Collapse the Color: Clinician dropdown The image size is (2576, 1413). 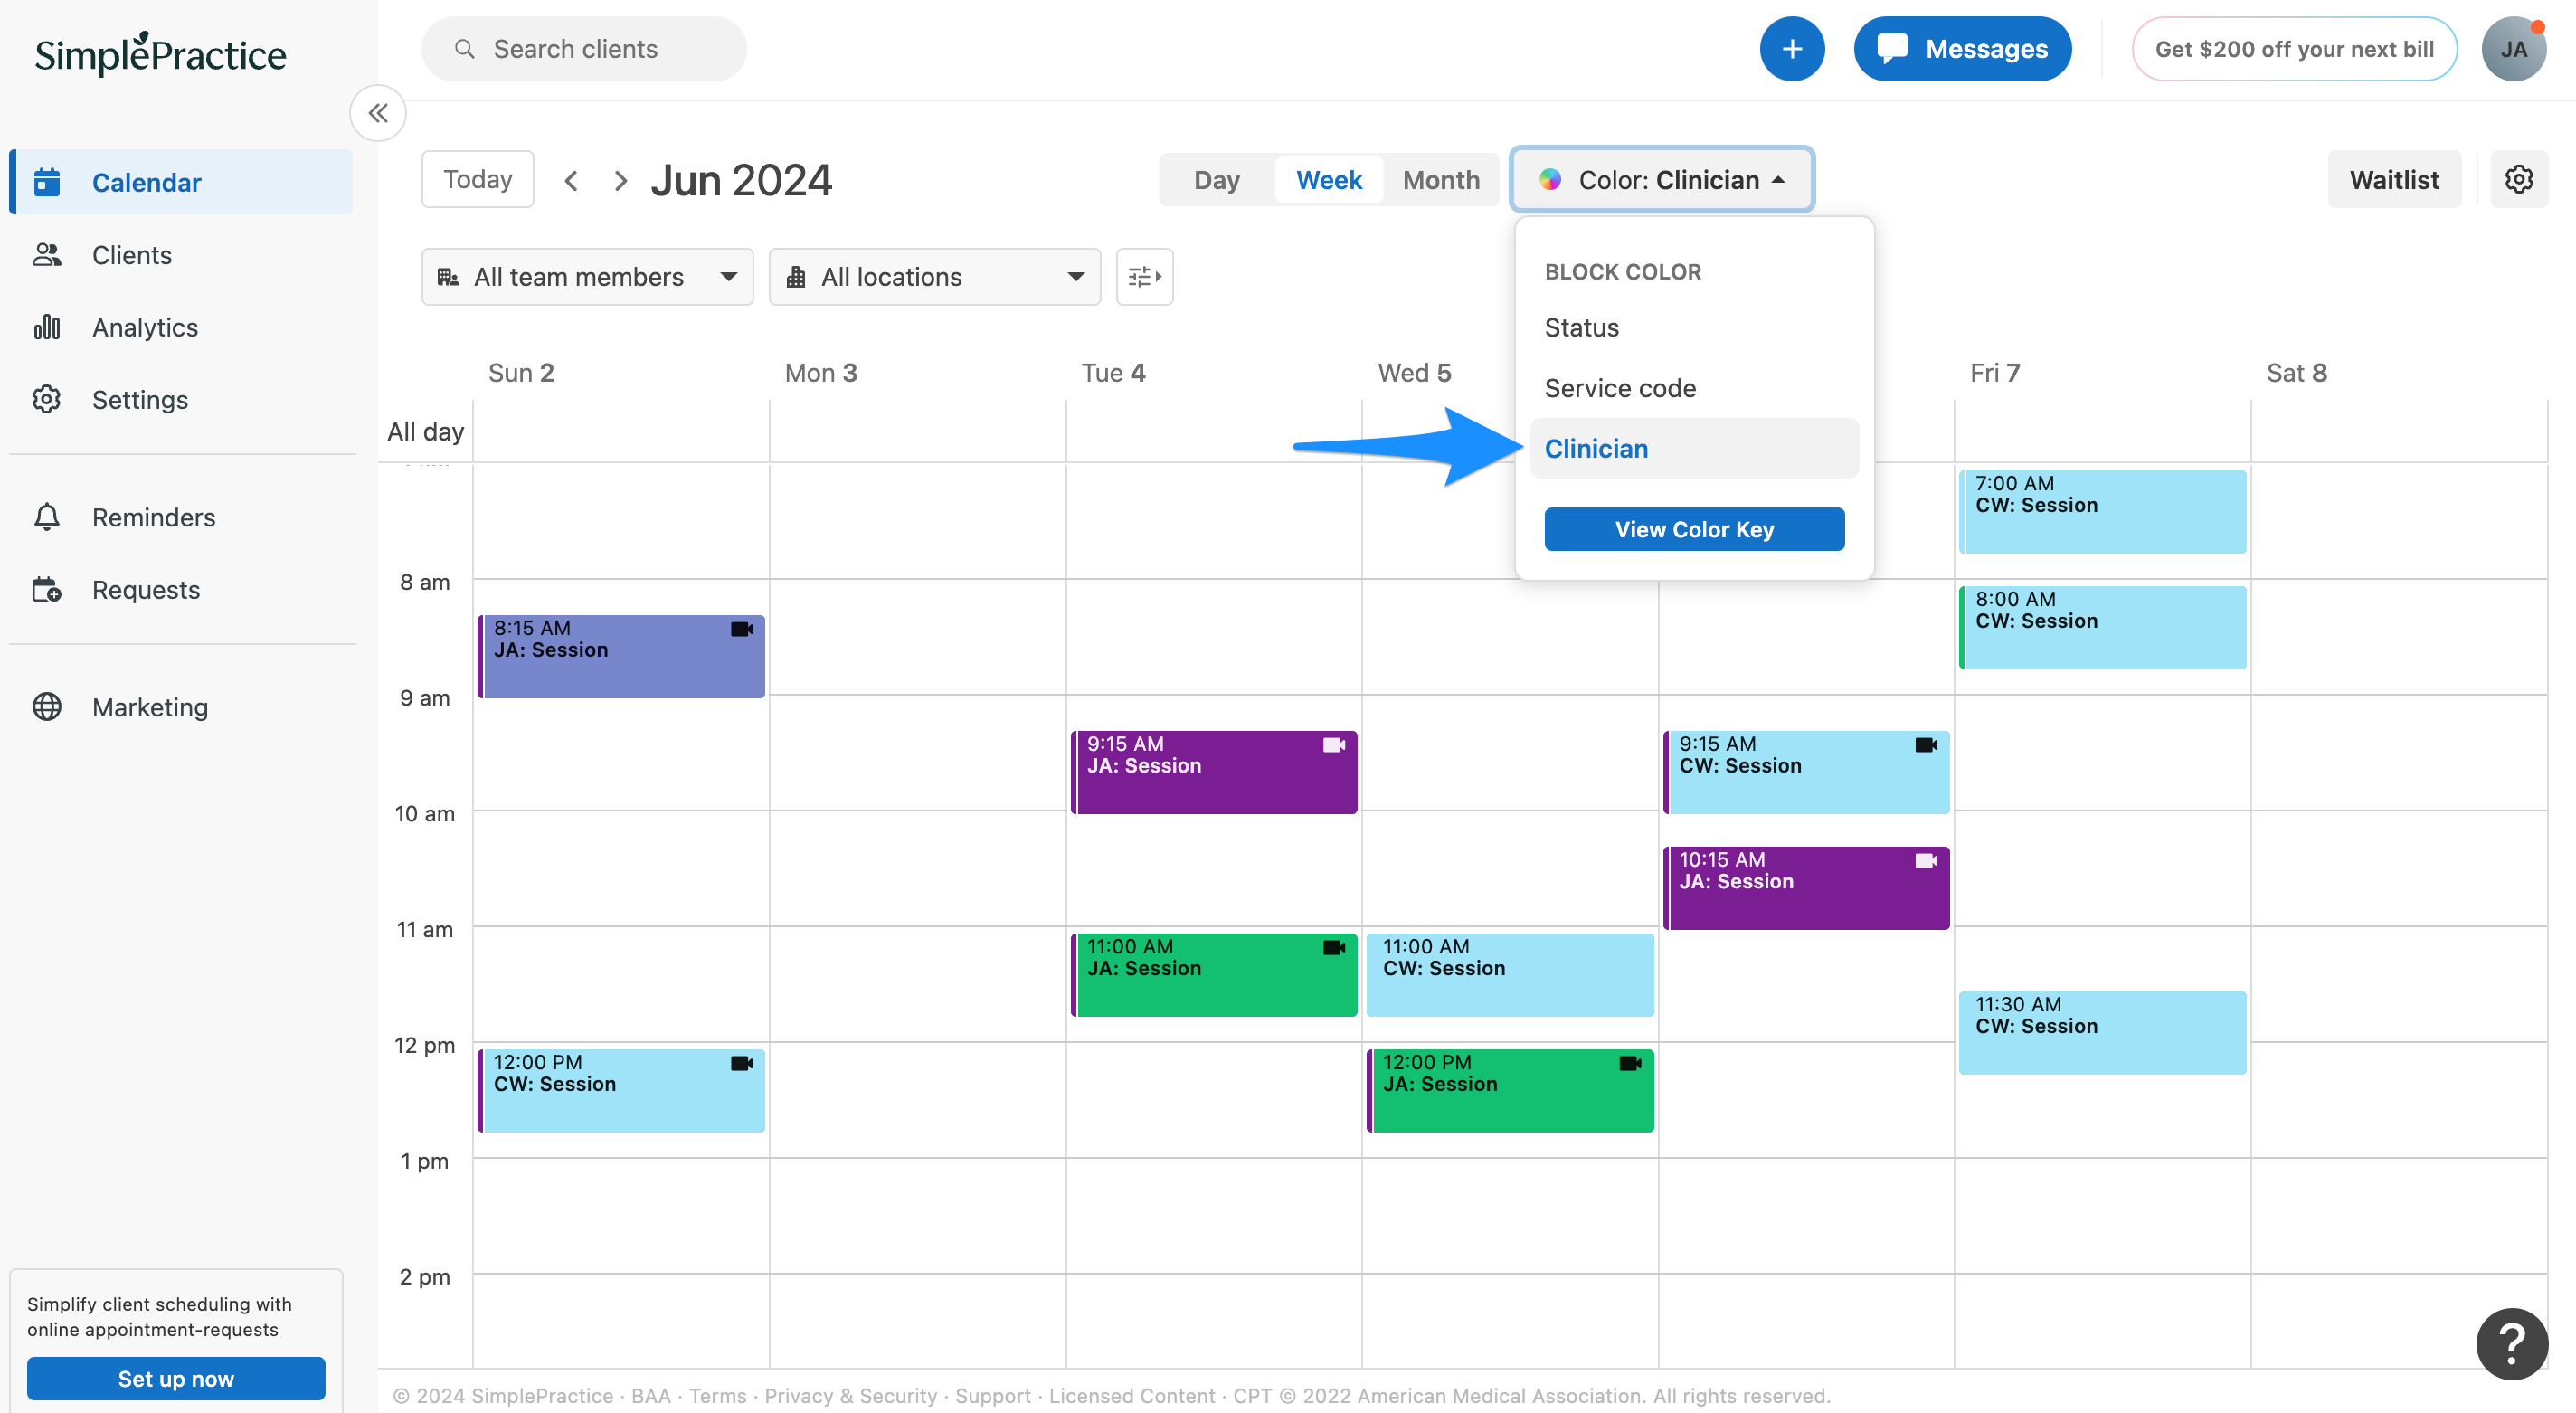click(x=1662, y=180)
